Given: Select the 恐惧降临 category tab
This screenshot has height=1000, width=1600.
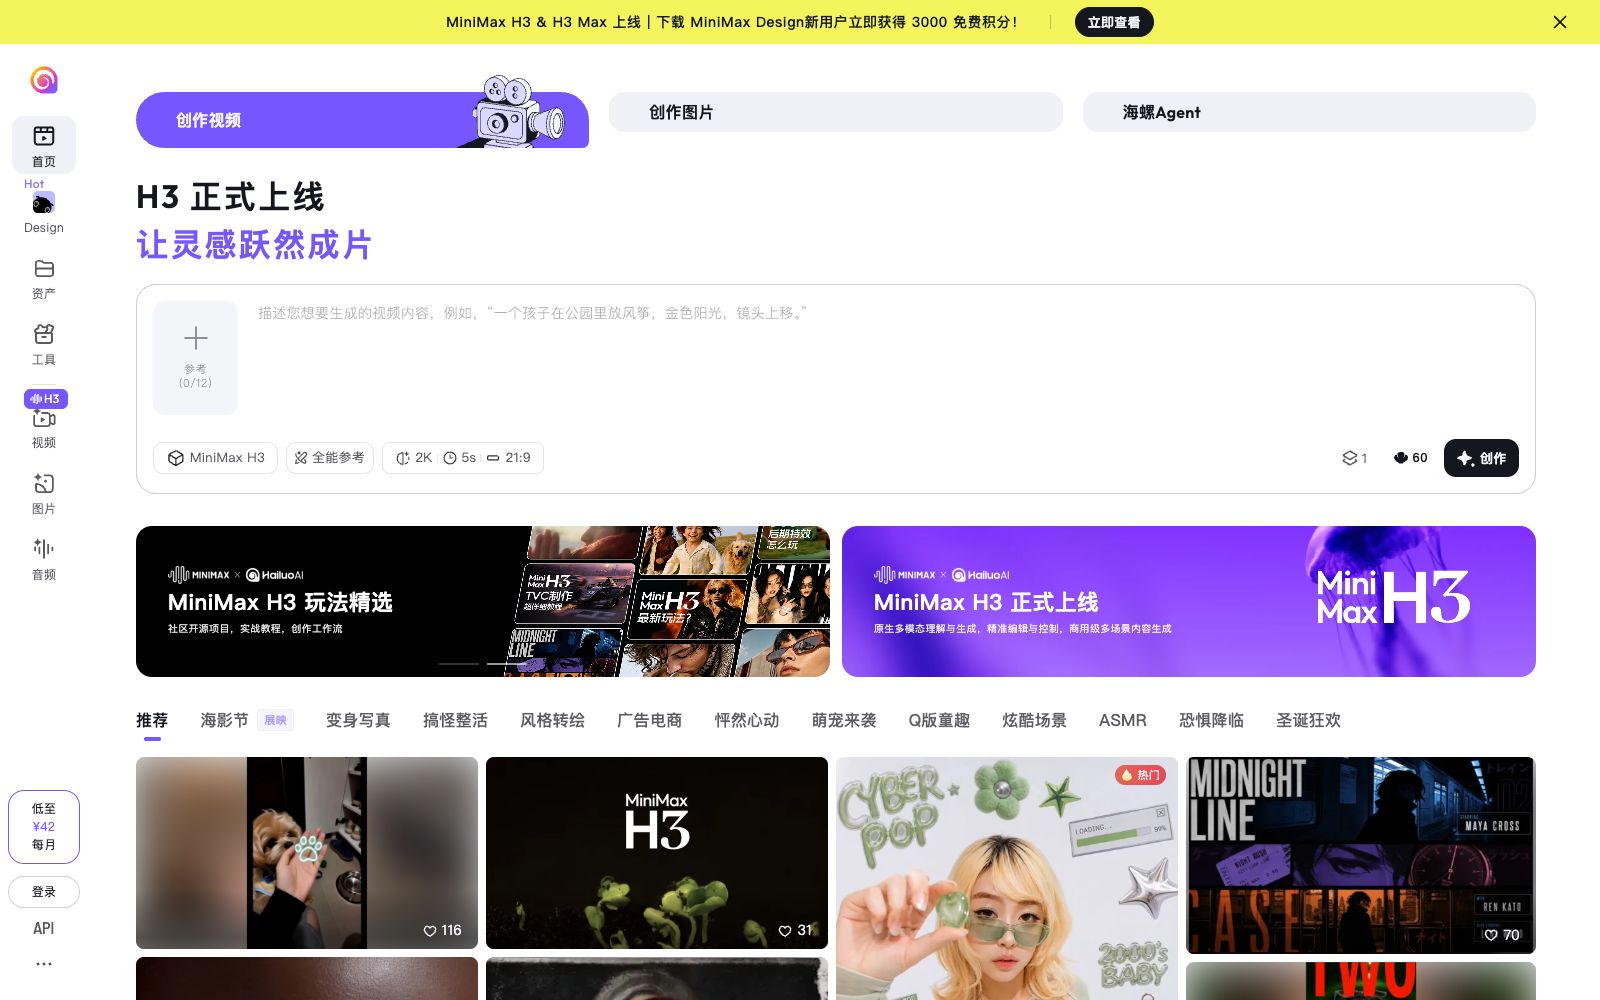Looking at the screenshot, I should pyautogui.click(x=1211, y=720).
